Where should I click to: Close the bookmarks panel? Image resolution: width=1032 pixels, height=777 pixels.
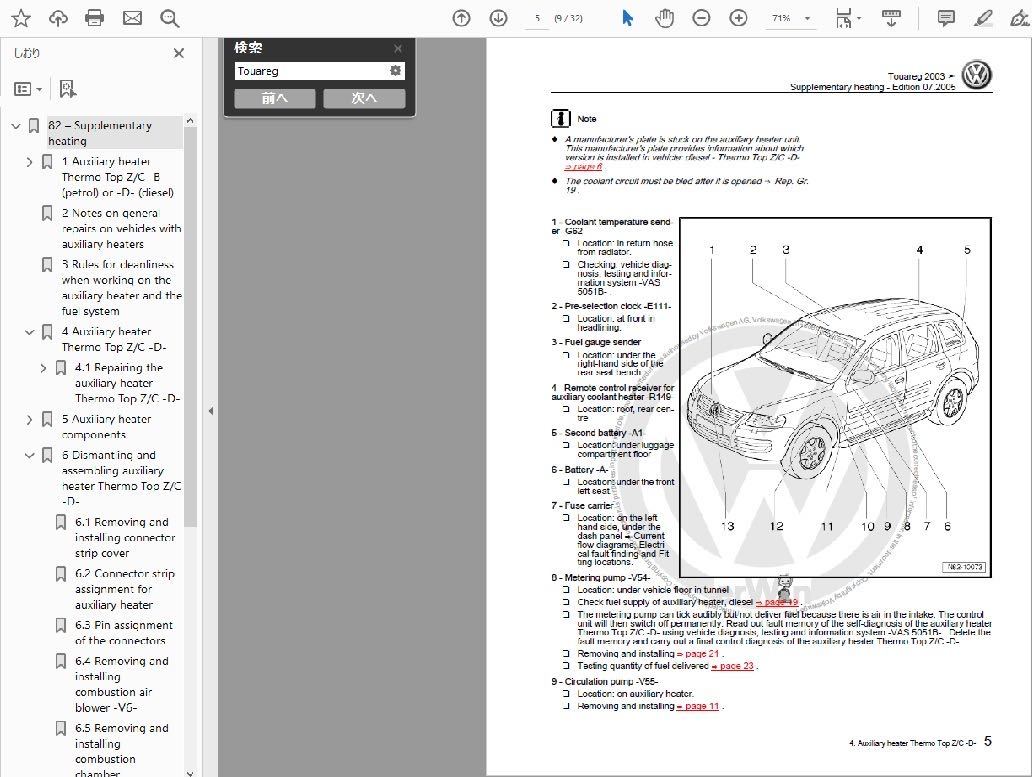tap(178, 53)
